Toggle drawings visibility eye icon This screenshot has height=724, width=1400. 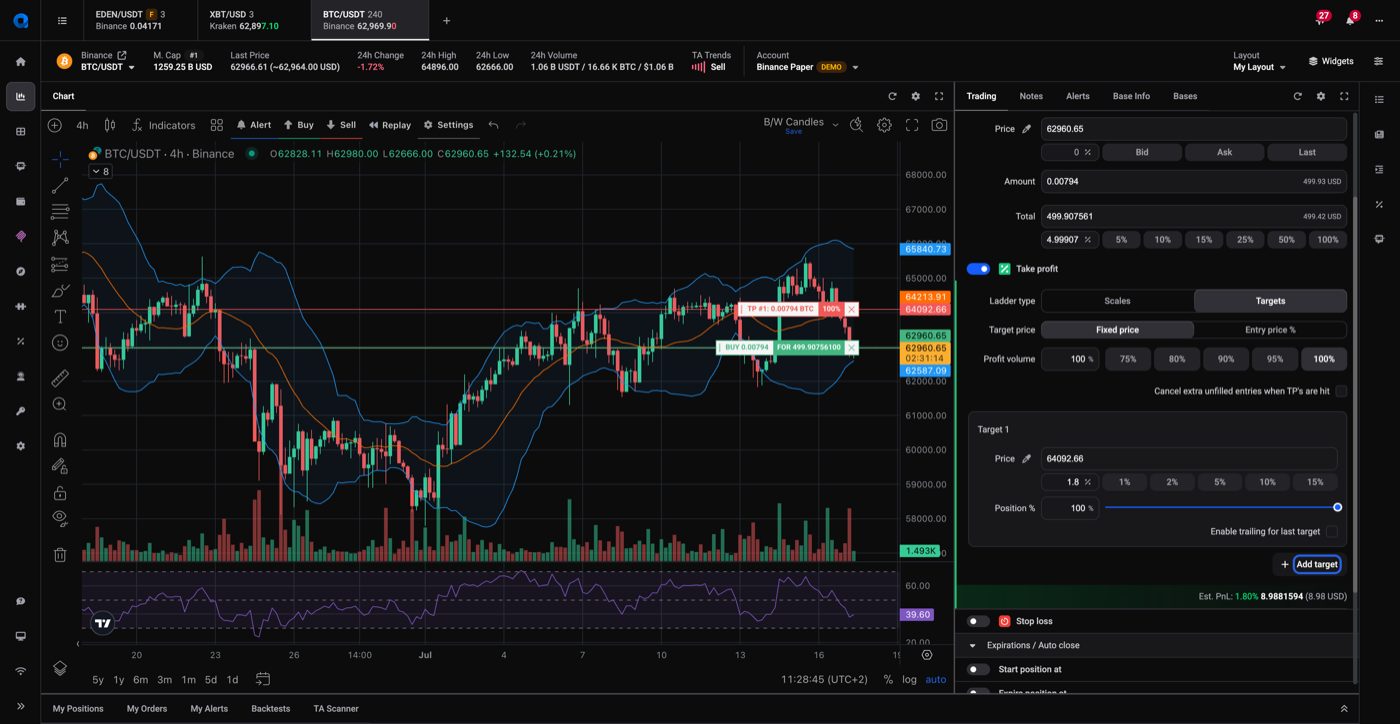pos(60,518)
